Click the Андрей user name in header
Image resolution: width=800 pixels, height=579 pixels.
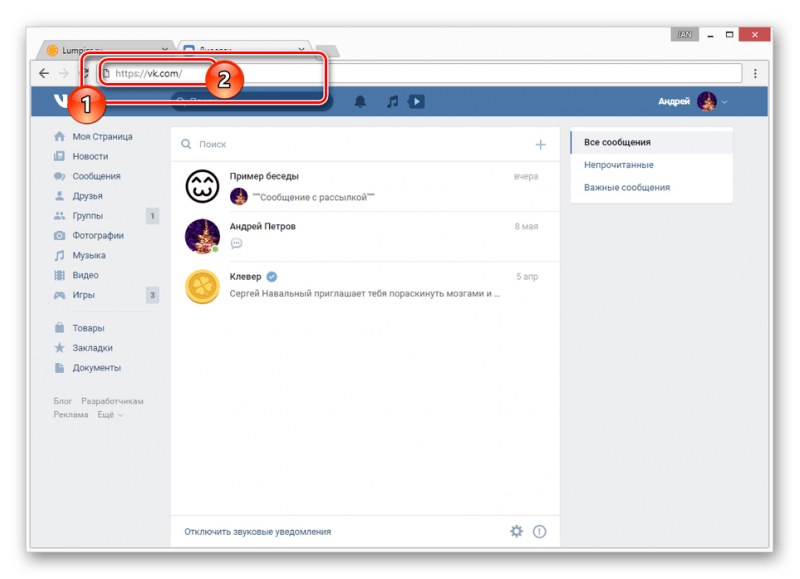point(673,102)
